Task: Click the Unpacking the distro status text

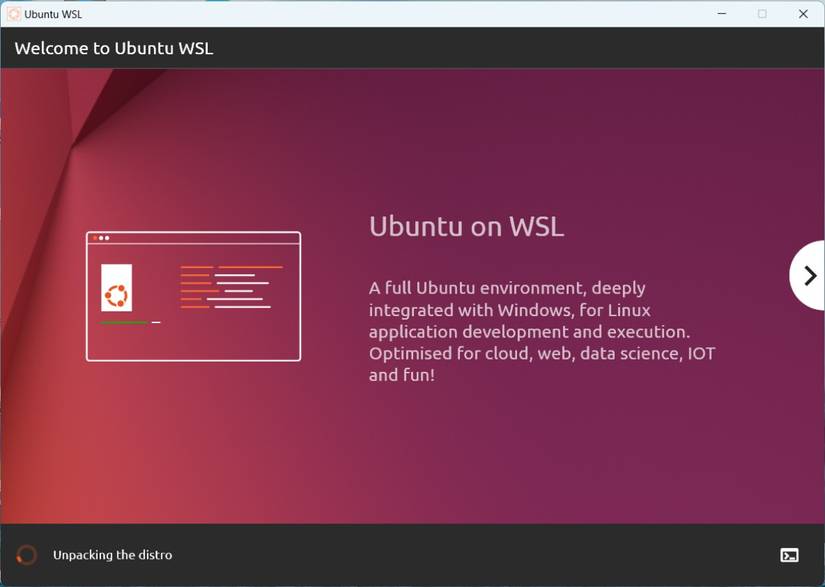Action: click(x=112, y=554)
